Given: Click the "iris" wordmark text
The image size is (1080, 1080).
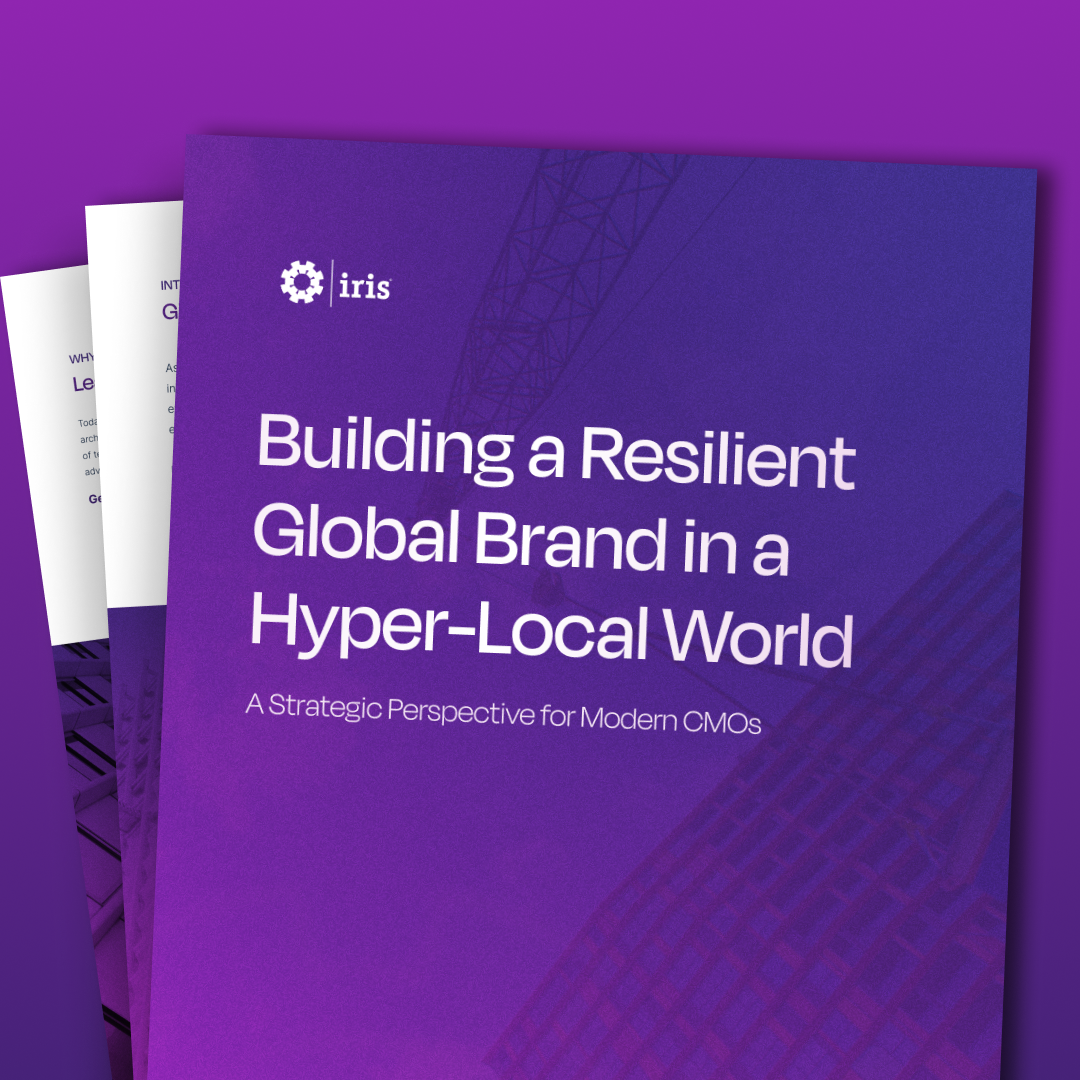Looking at the screenshot, I should [x=364, y=286].
